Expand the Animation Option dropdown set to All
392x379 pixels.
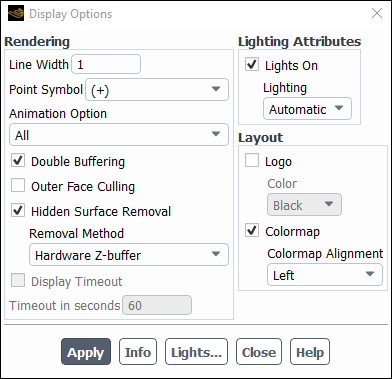(x=119, y=135)
